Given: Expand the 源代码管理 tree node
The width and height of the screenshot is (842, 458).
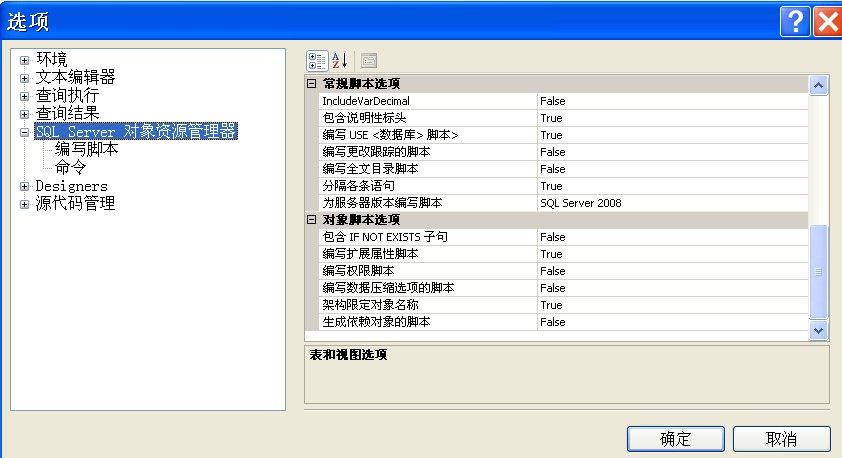Looking at the screenshot, I should tap(24, 205).
